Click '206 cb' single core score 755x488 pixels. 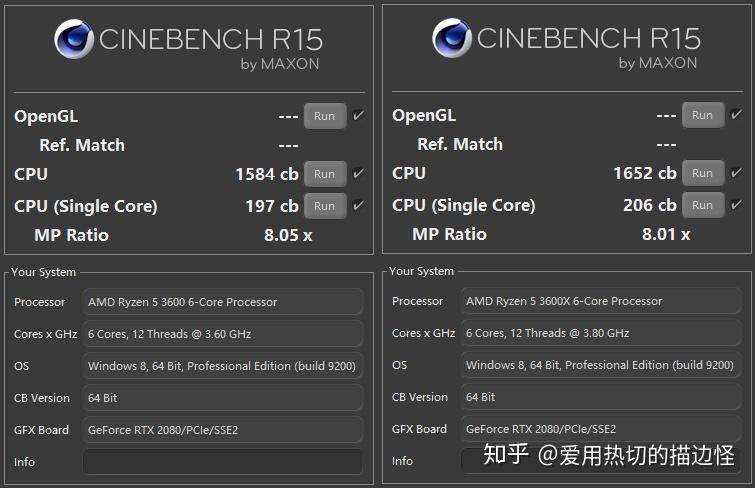650,205
